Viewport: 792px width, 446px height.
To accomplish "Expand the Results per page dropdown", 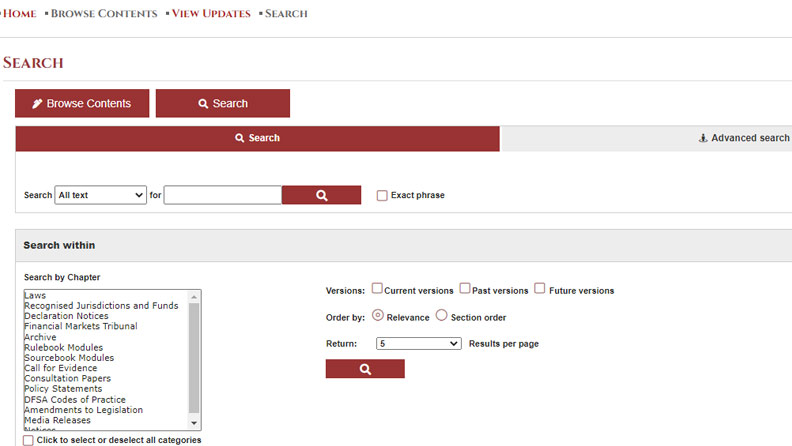I will [417, 343].
